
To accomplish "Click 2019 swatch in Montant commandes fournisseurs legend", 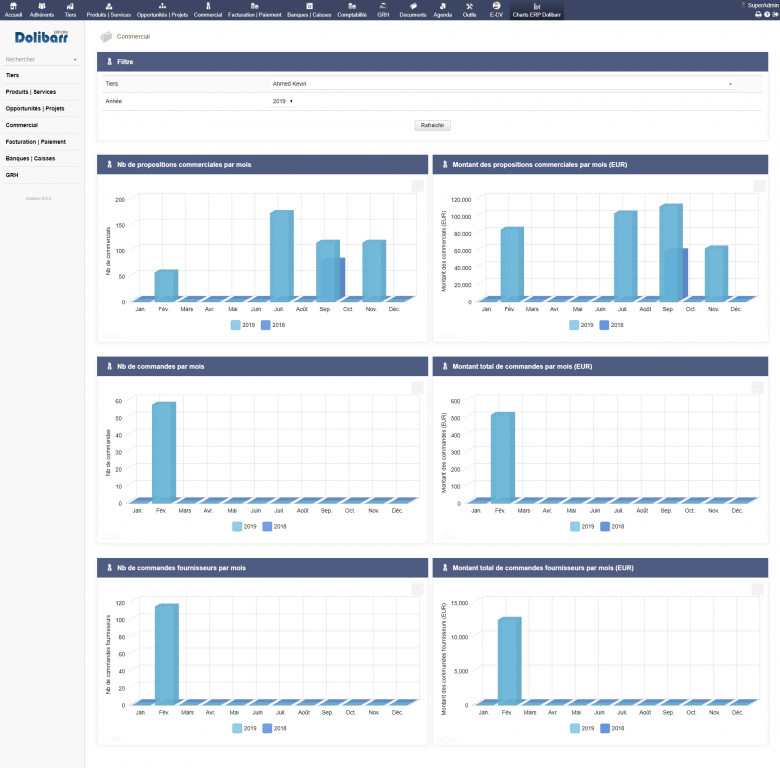I will (575, 728).
